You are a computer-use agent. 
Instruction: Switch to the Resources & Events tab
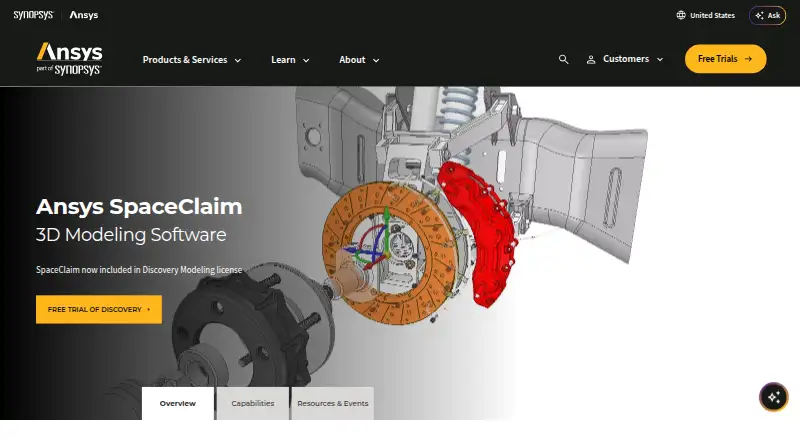tap(333, 403)
